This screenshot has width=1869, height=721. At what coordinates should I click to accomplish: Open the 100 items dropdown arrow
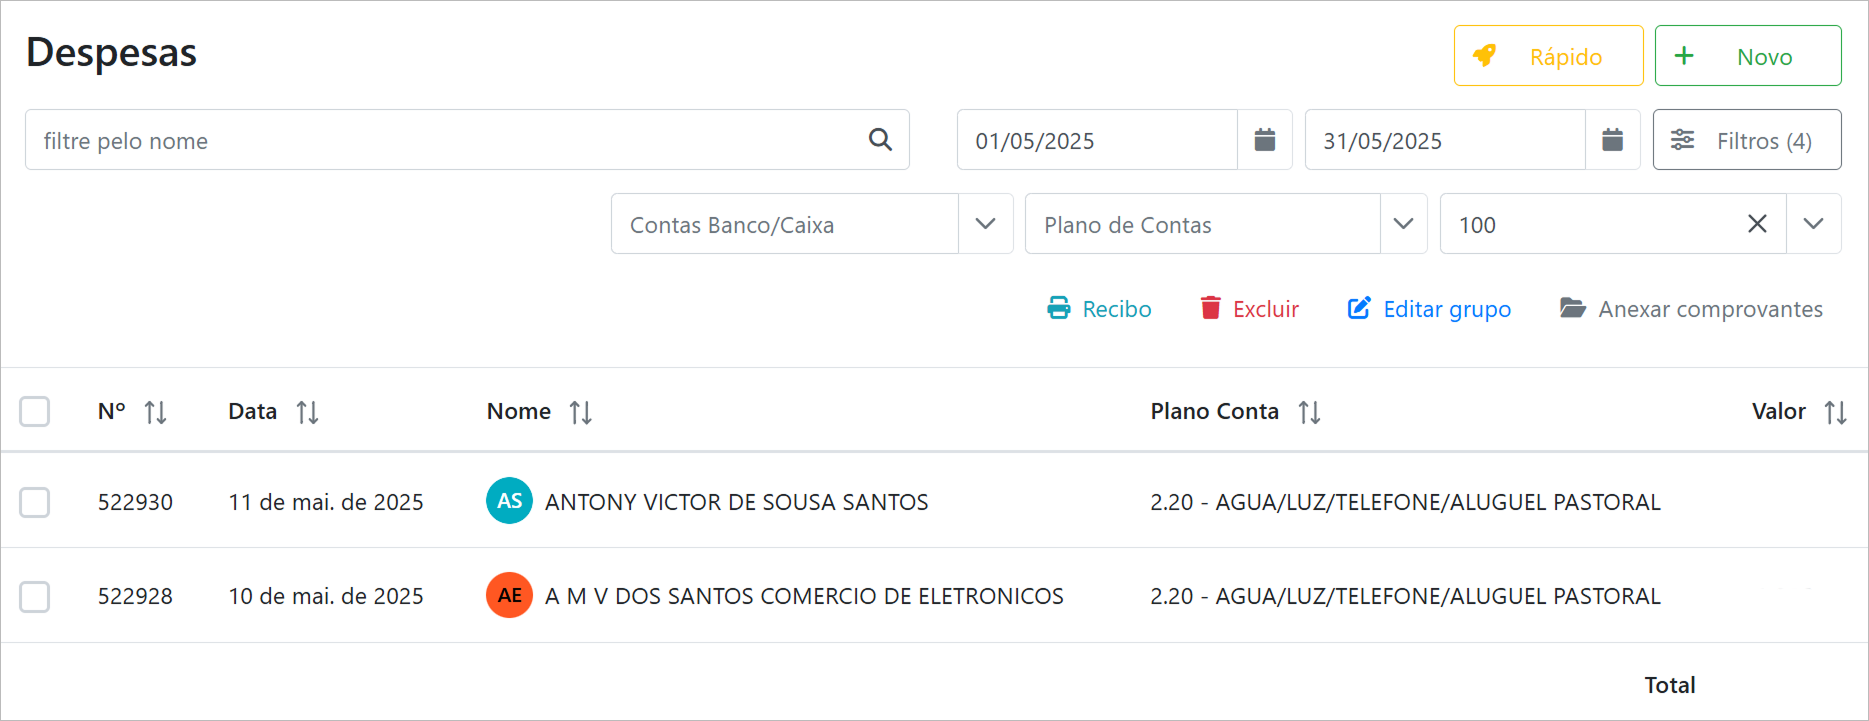(x=1813, y=224)
